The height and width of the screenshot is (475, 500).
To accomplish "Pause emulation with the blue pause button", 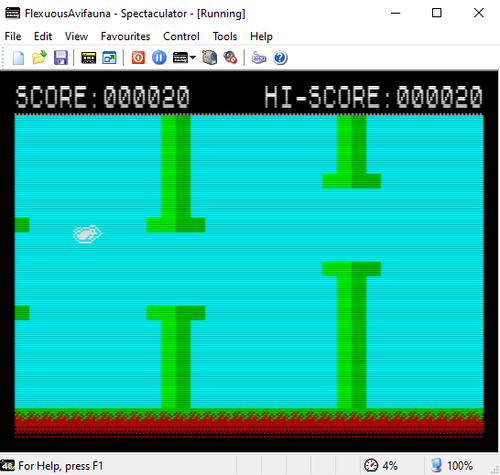I will 159,58.
